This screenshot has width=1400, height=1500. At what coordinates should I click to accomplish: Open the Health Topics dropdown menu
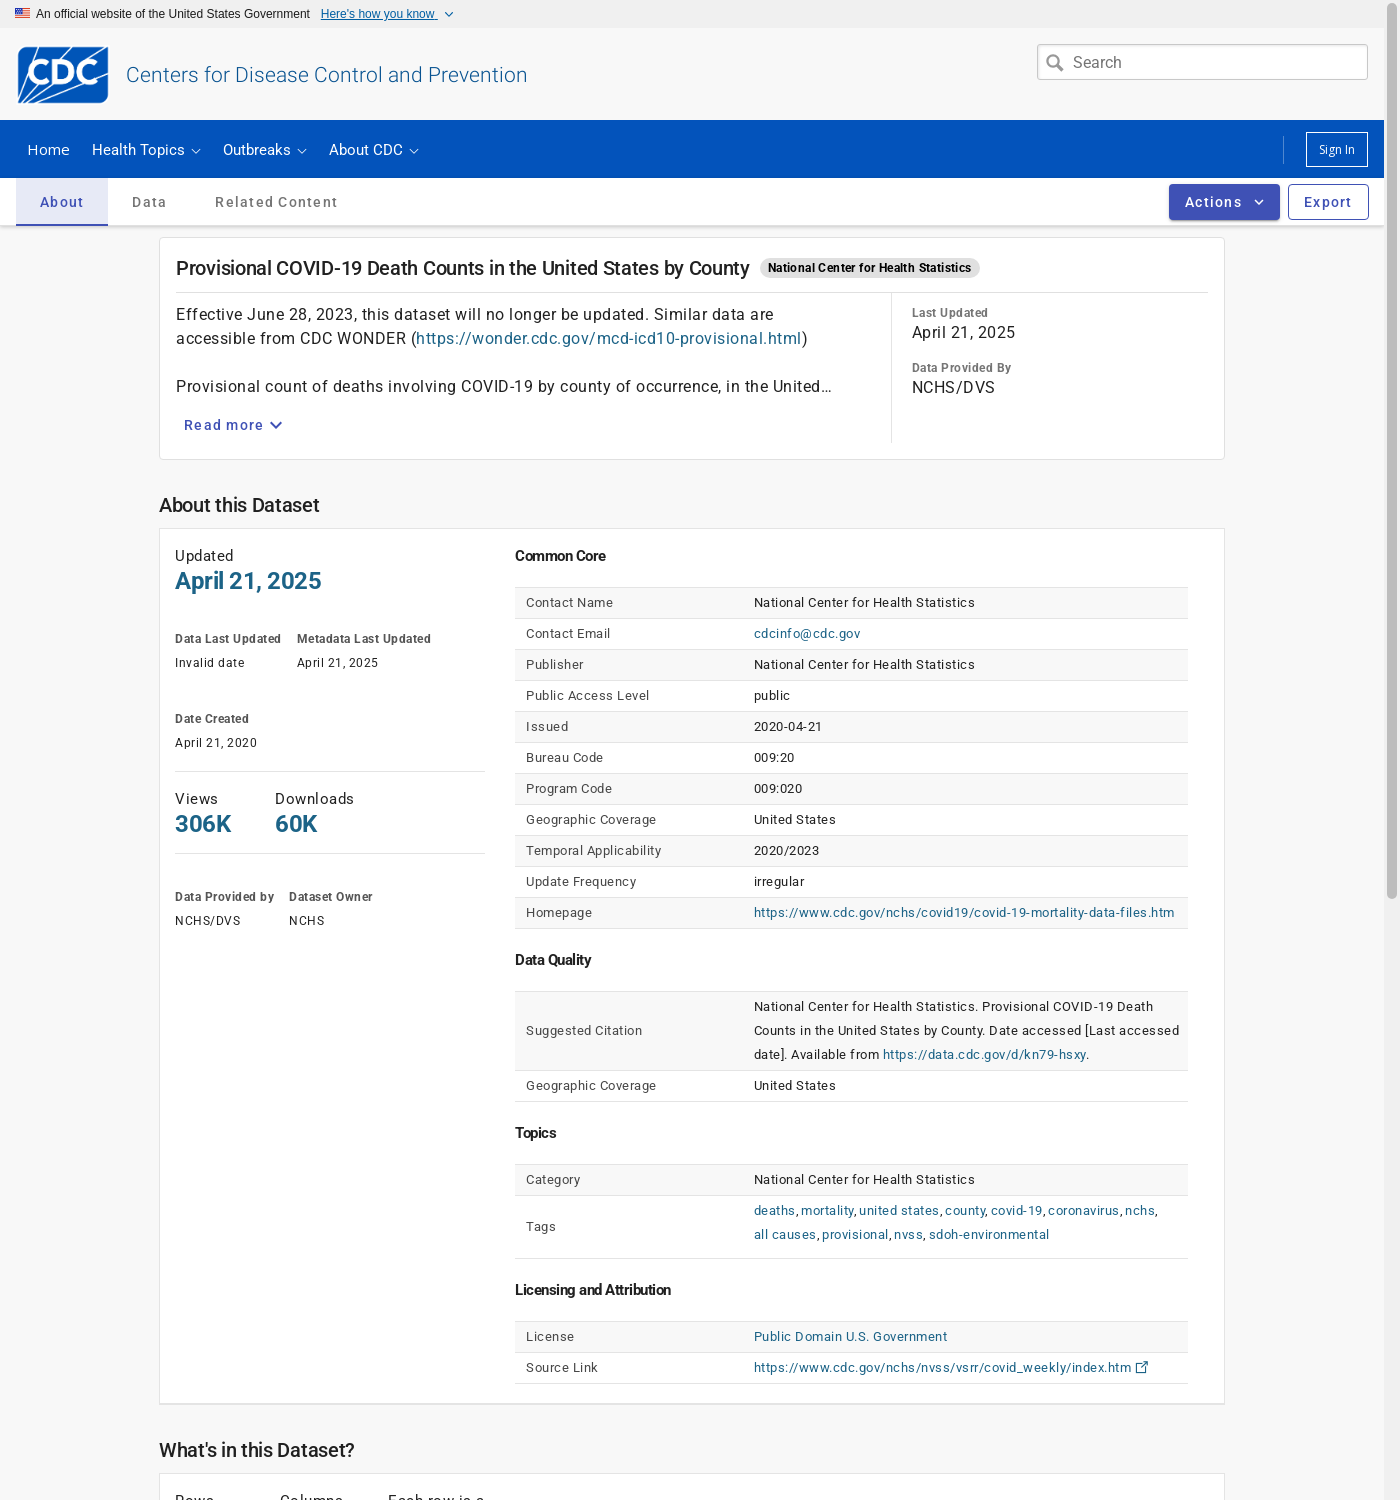[x=146, y=150]
